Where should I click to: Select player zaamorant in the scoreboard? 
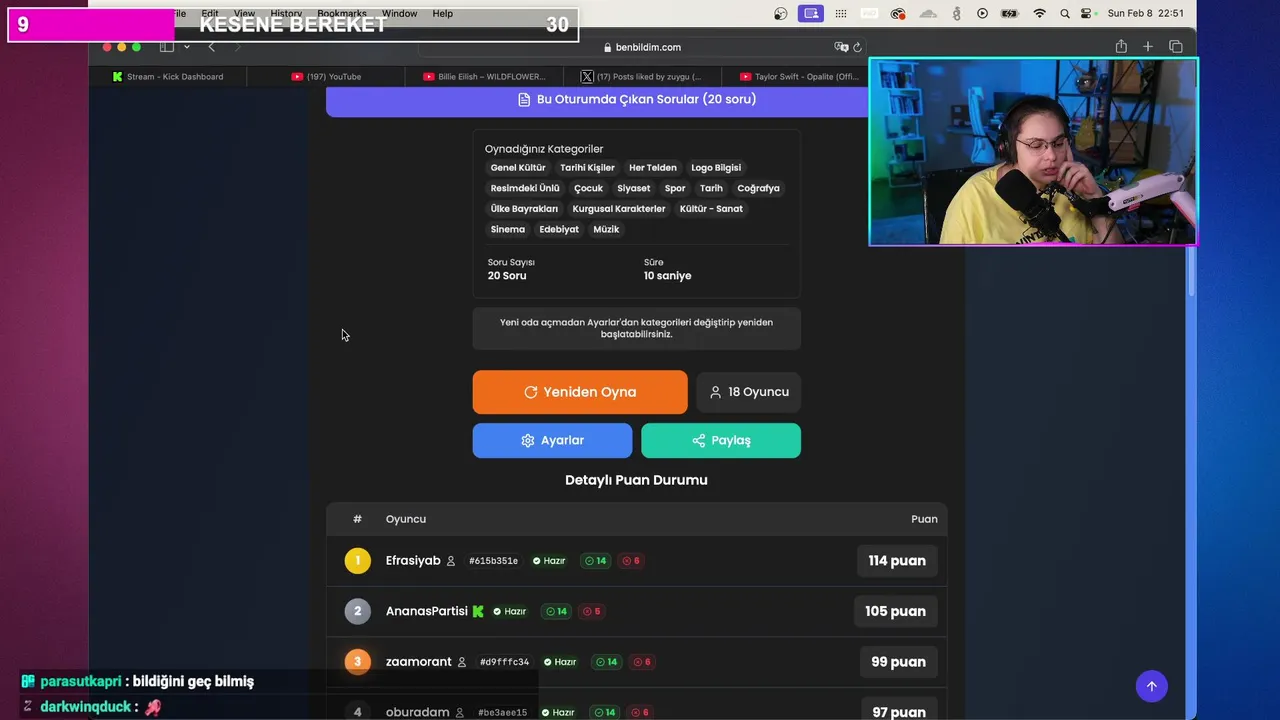point(418,661)
